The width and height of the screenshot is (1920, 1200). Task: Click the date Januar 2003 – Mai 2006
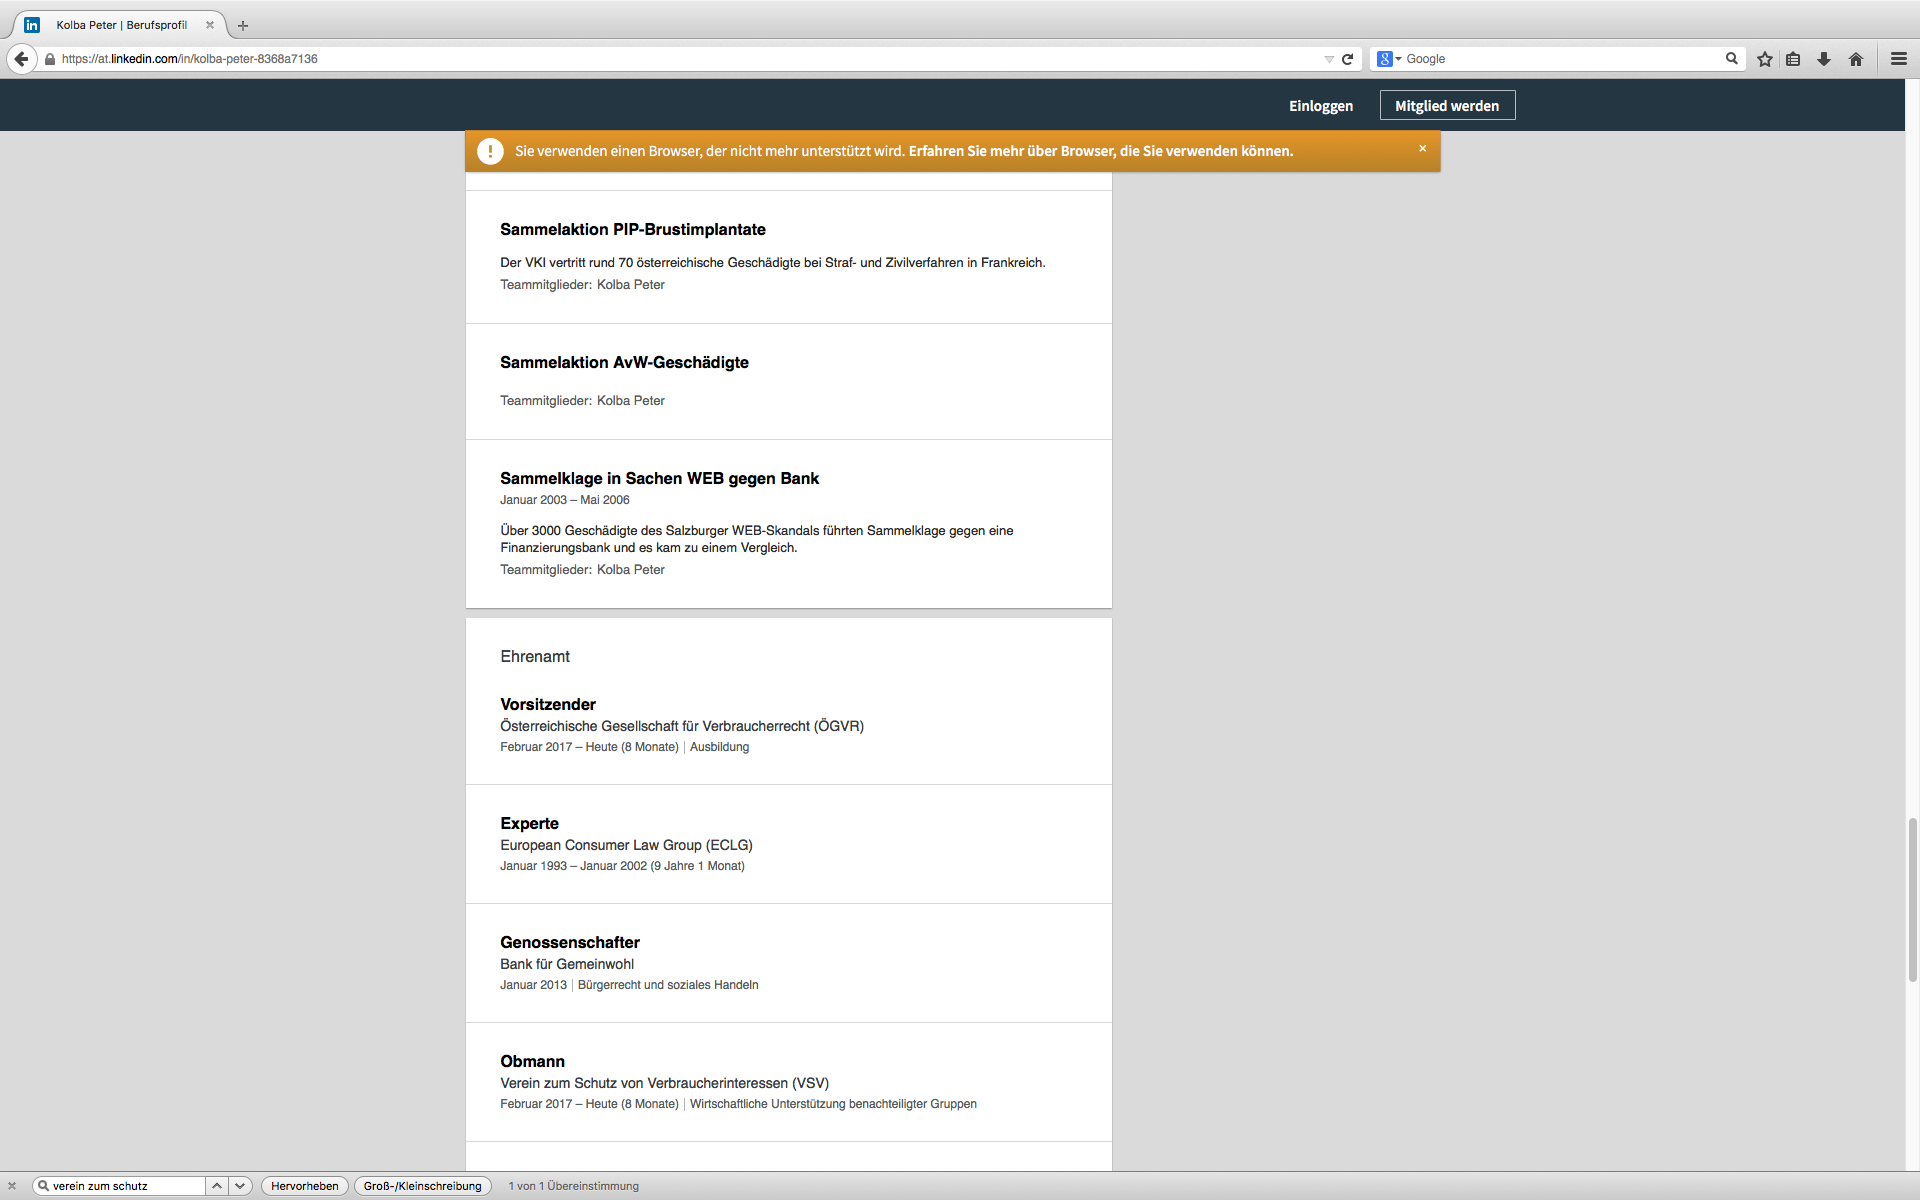[x=565, y=500]
